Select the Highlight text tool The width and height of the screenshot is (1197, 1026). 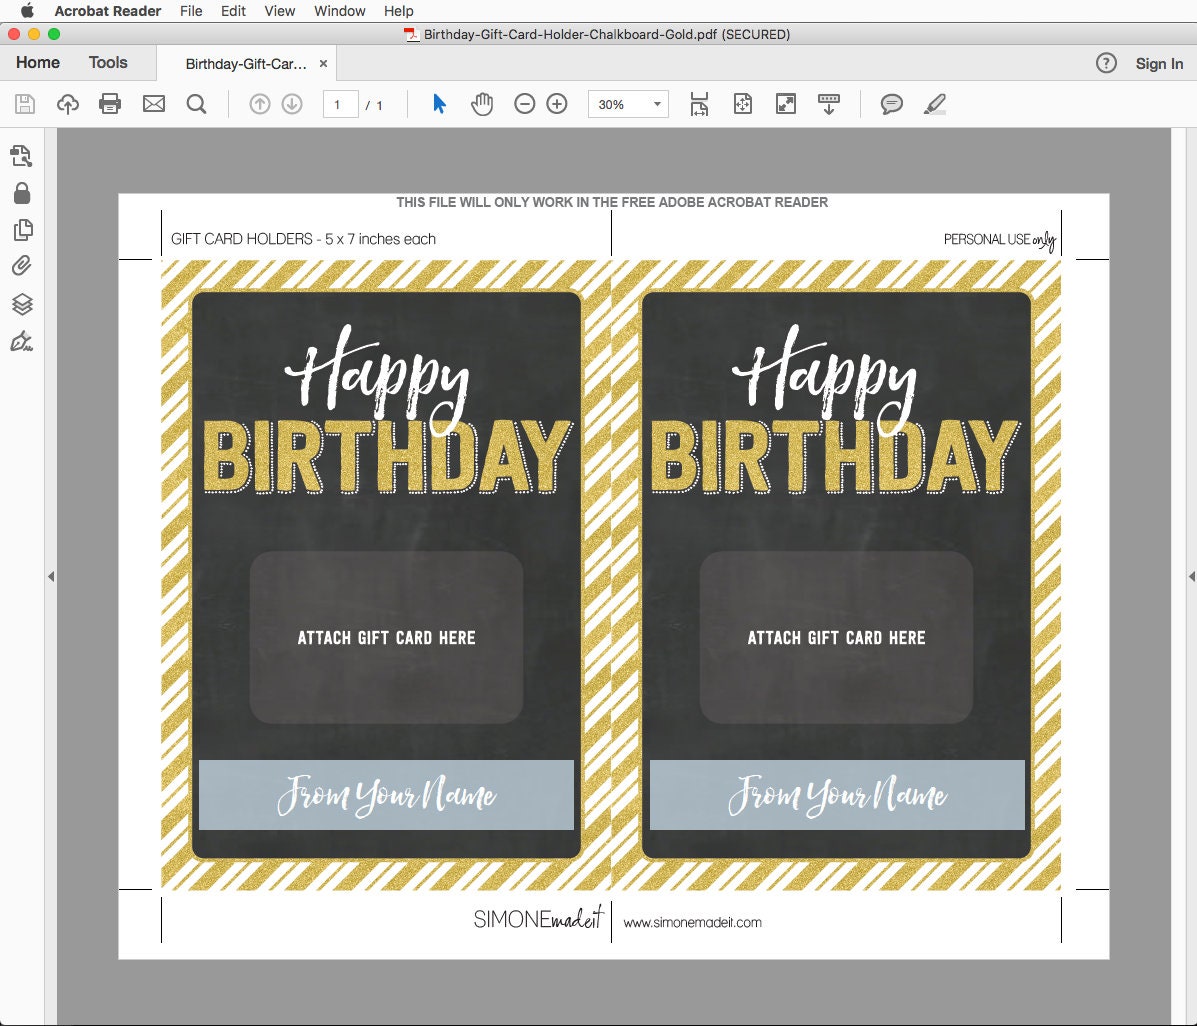[x=935, y=104]
